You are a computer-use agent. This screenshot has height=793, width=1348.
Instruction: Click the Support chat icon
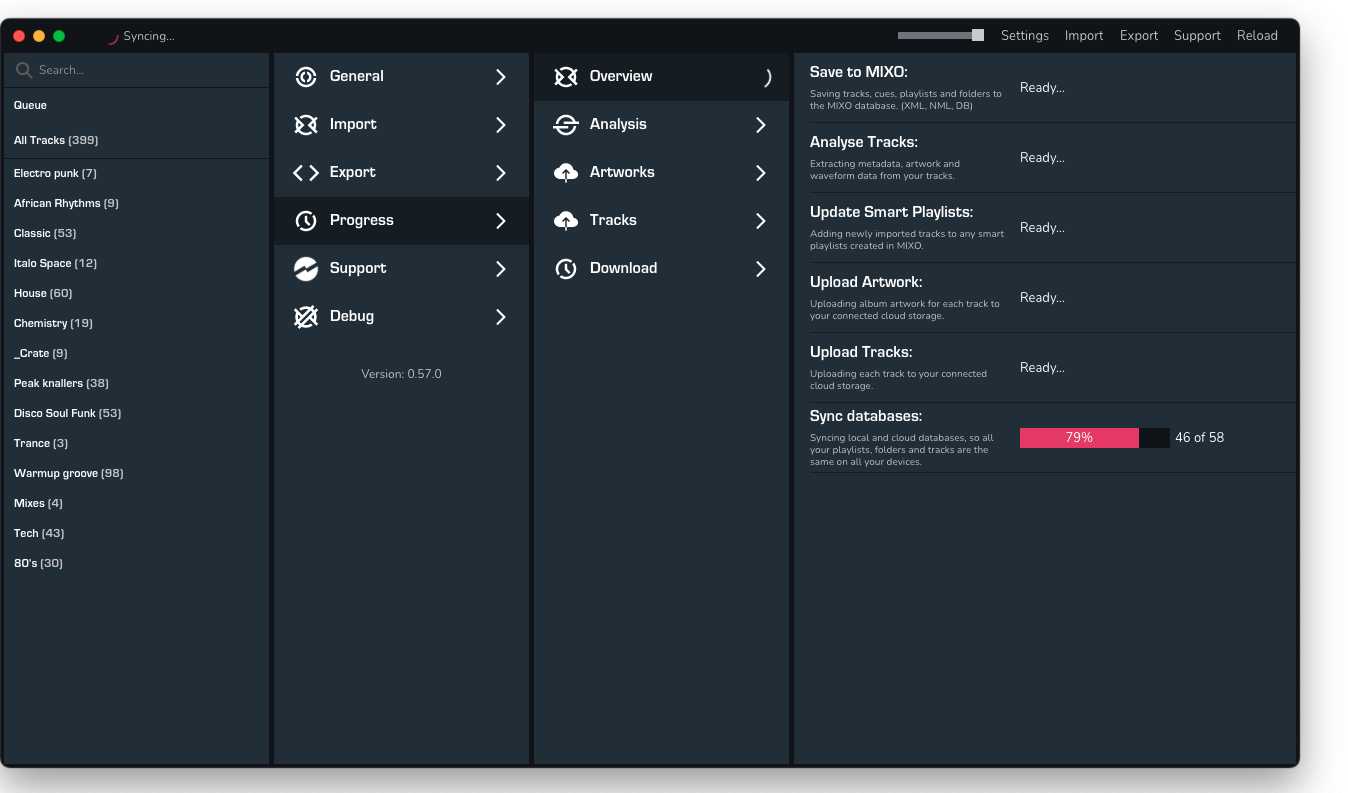[306, 269]
